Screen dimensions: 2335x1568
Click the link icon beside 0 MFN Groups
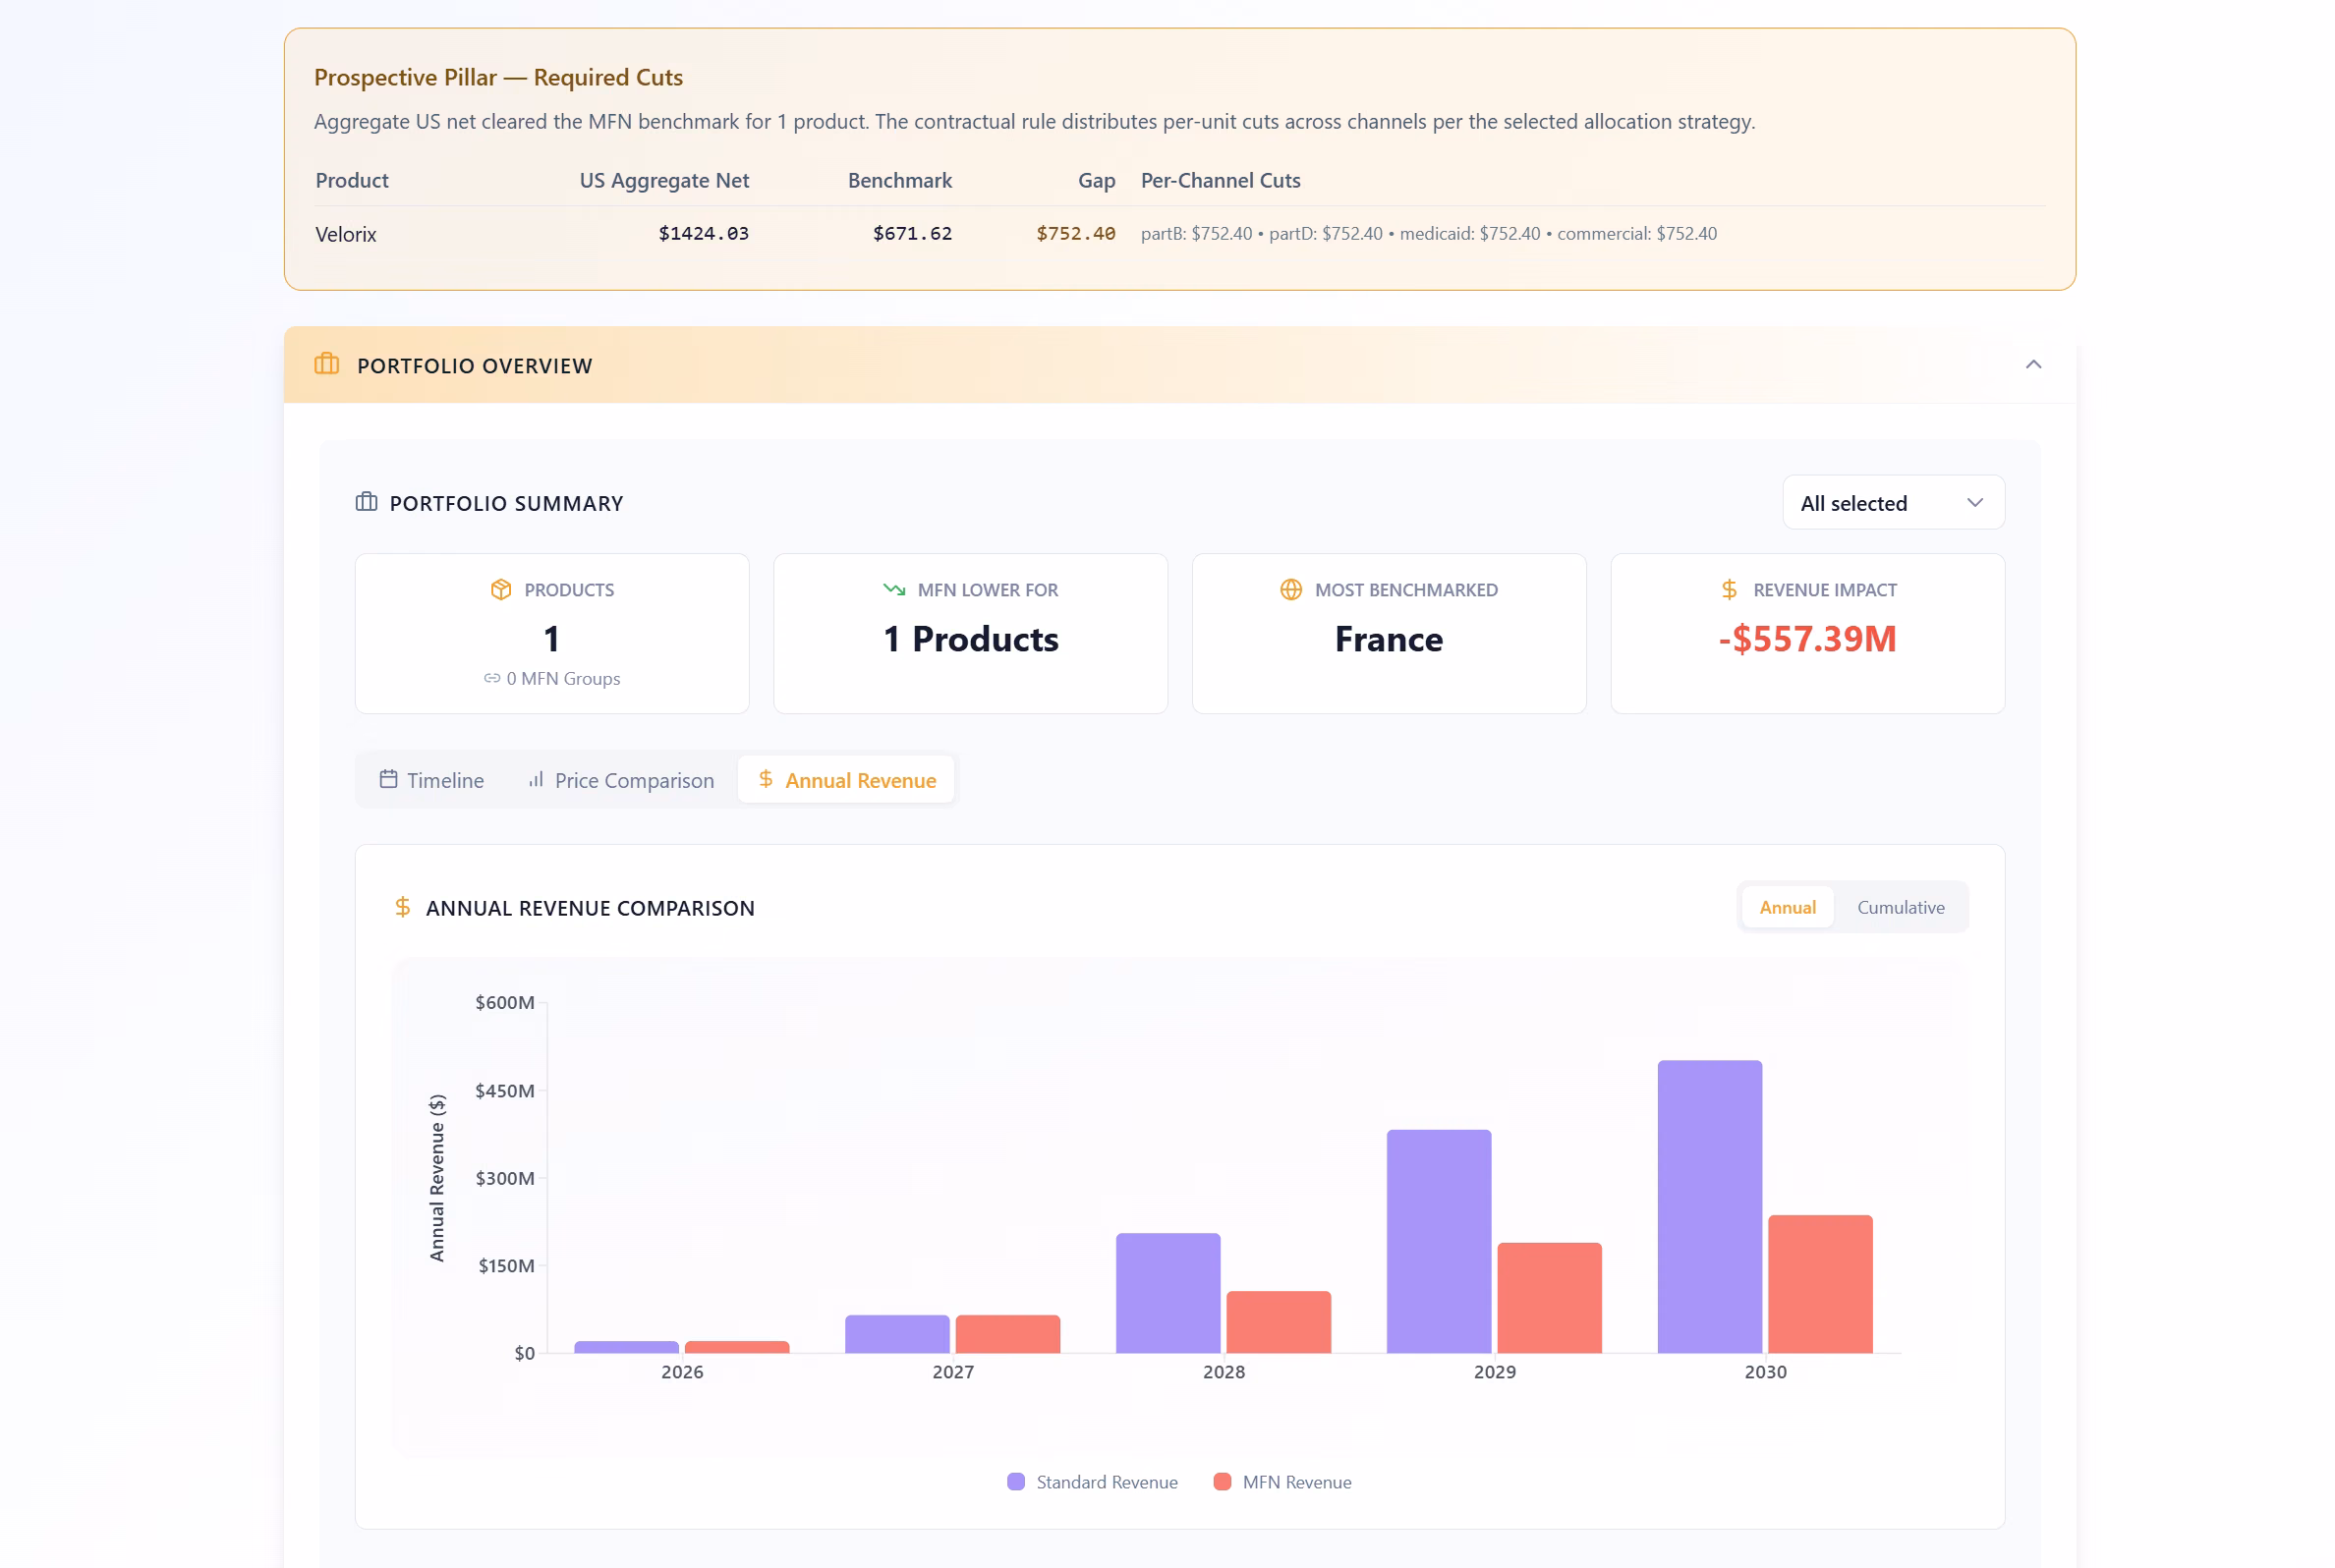click(492, 678)
